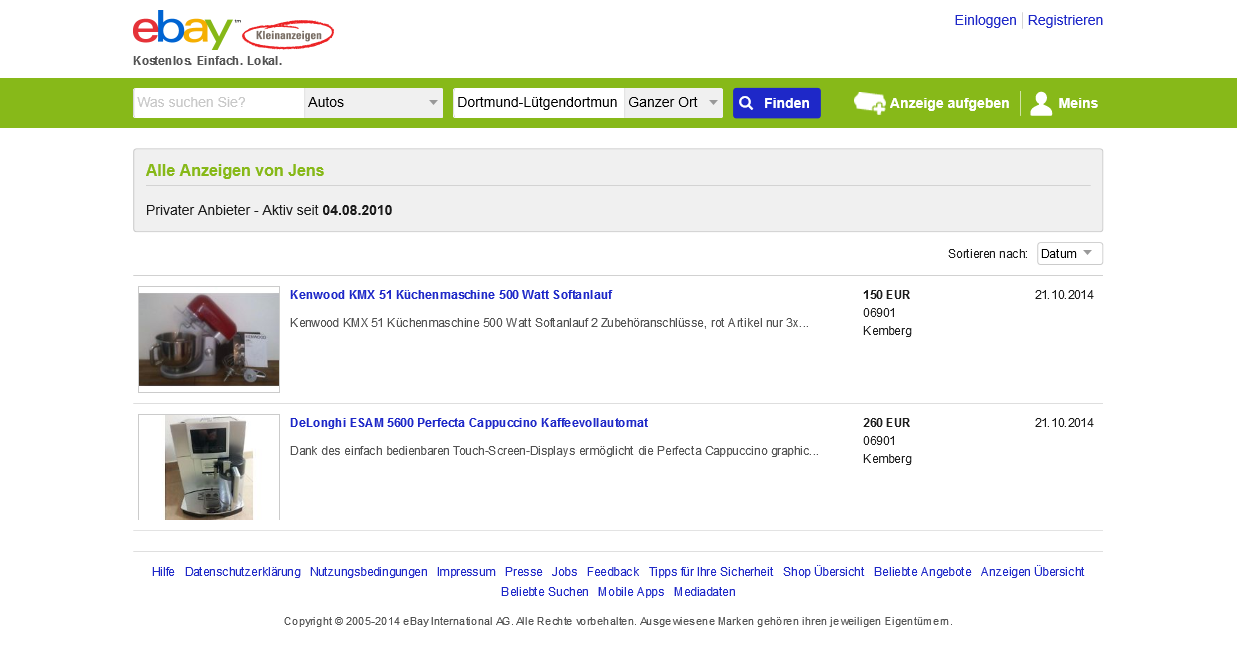1237x661 pixels.
Task: Click the Kenwood kitchen machine thumbnail
Action: click(x=209, y=339)
